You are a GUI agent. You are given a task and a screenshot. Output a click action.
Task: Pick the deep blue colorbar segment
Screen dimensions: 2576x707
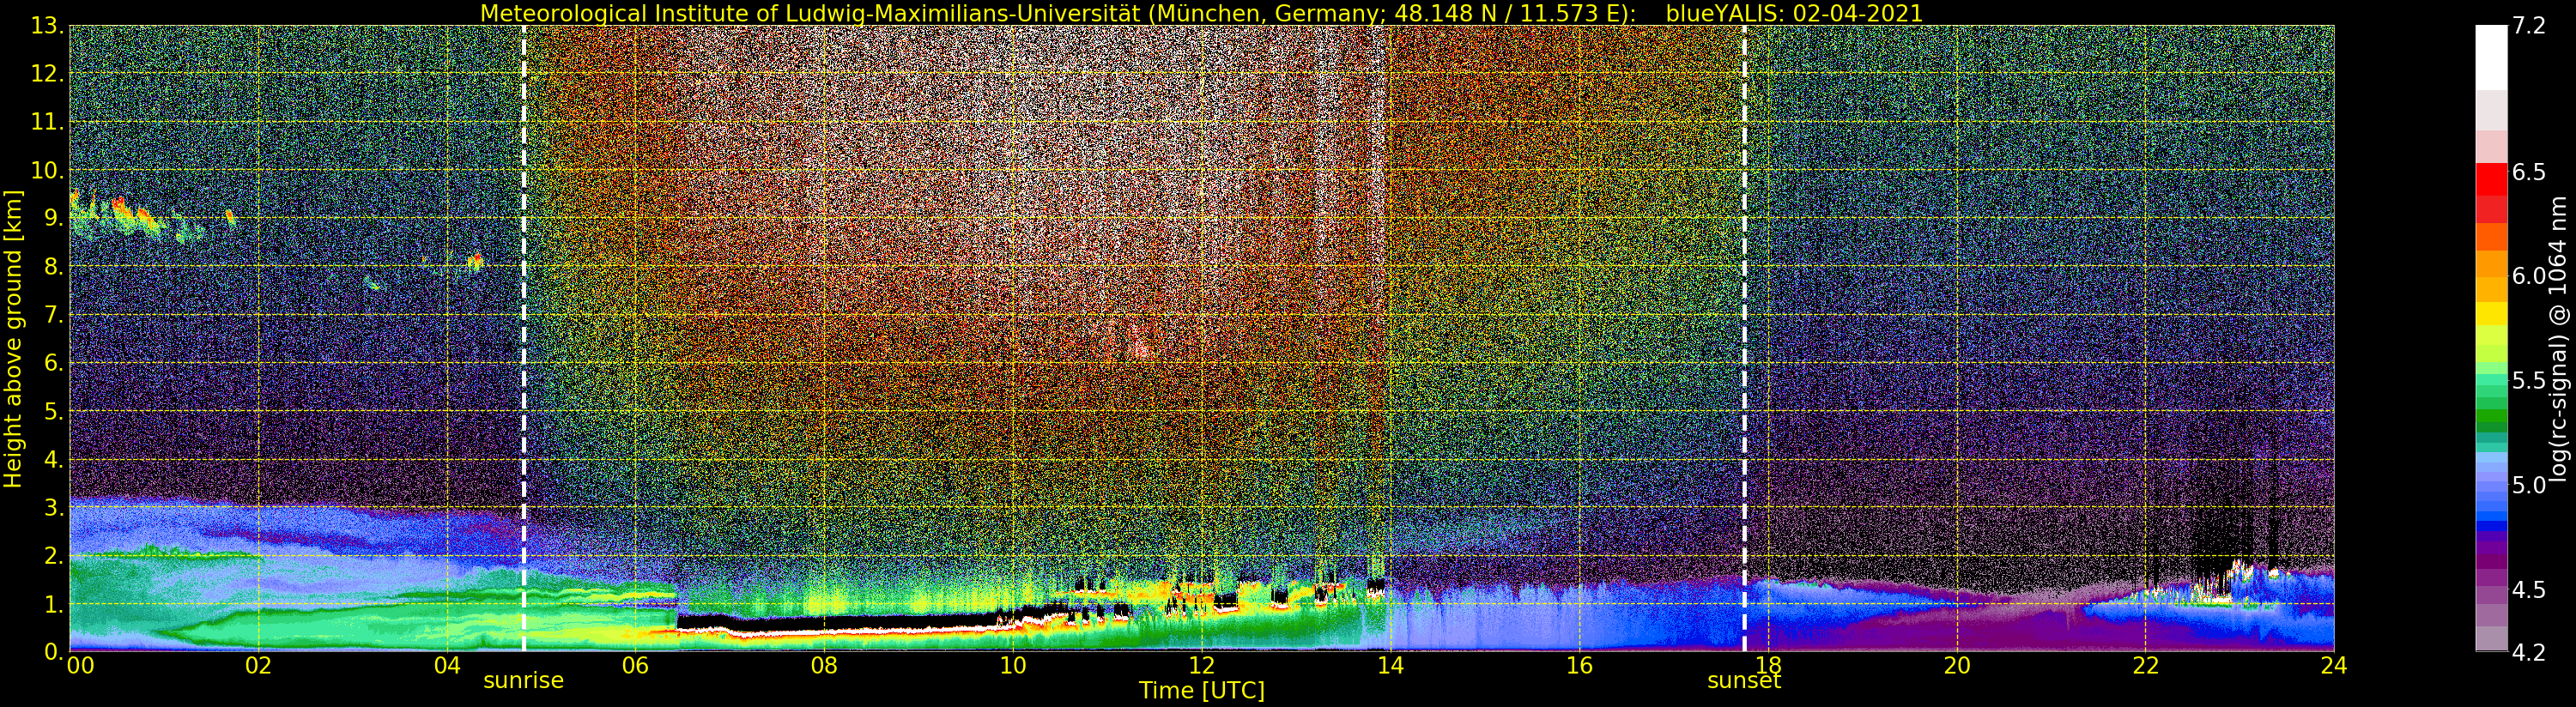tap(2491, 527)
